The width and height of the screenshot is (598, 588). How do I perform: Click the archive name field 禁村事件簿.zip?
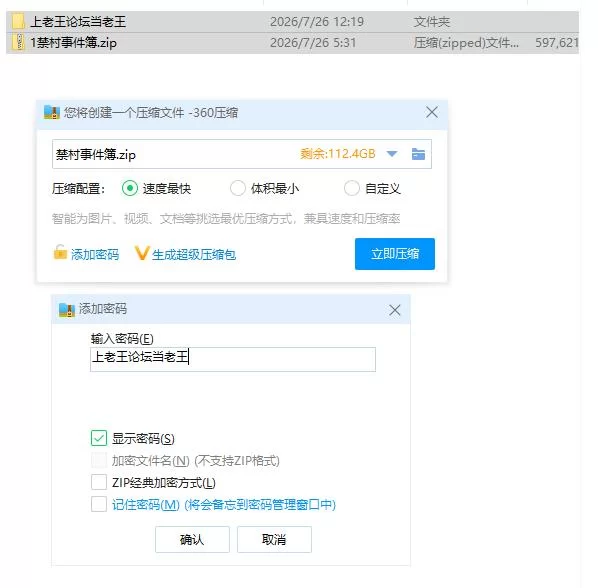click(242, 154)
